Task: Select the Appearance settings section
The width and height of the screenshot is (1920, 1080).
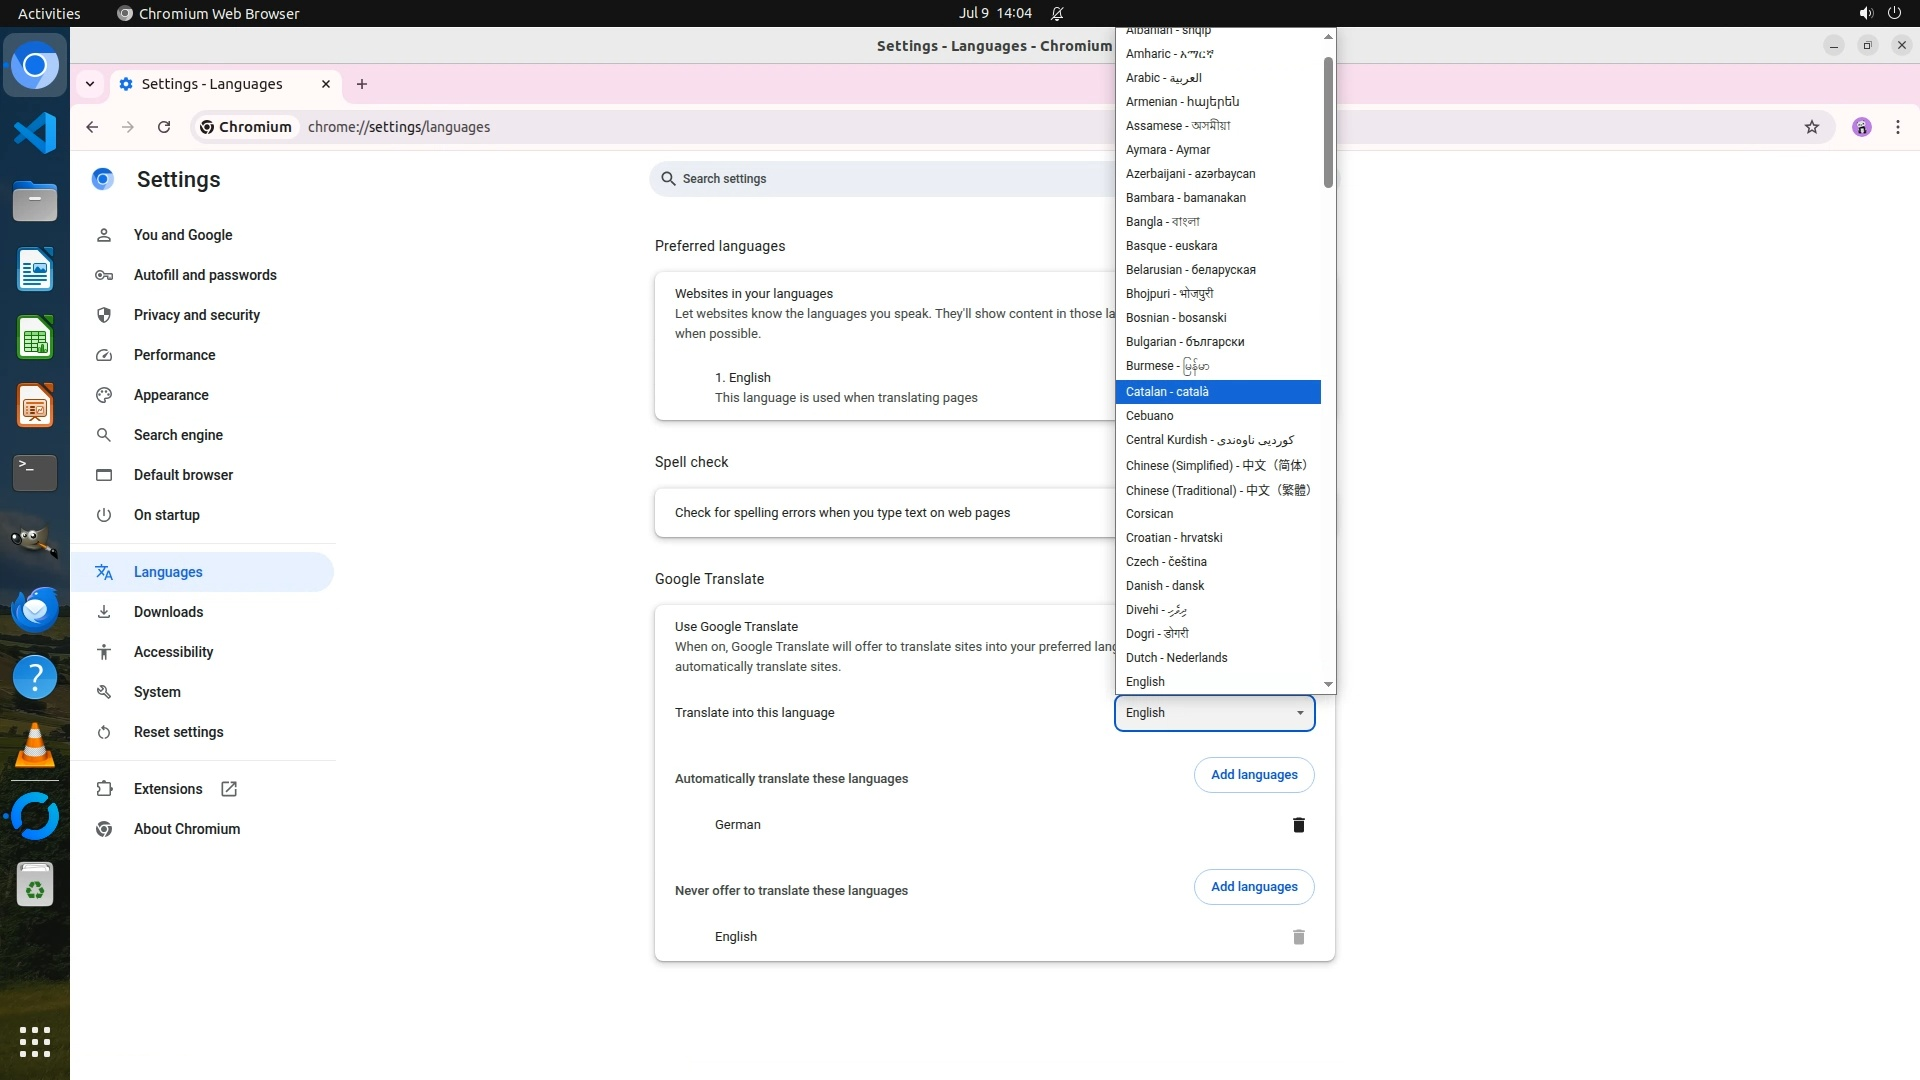Action: pos(171,395)
